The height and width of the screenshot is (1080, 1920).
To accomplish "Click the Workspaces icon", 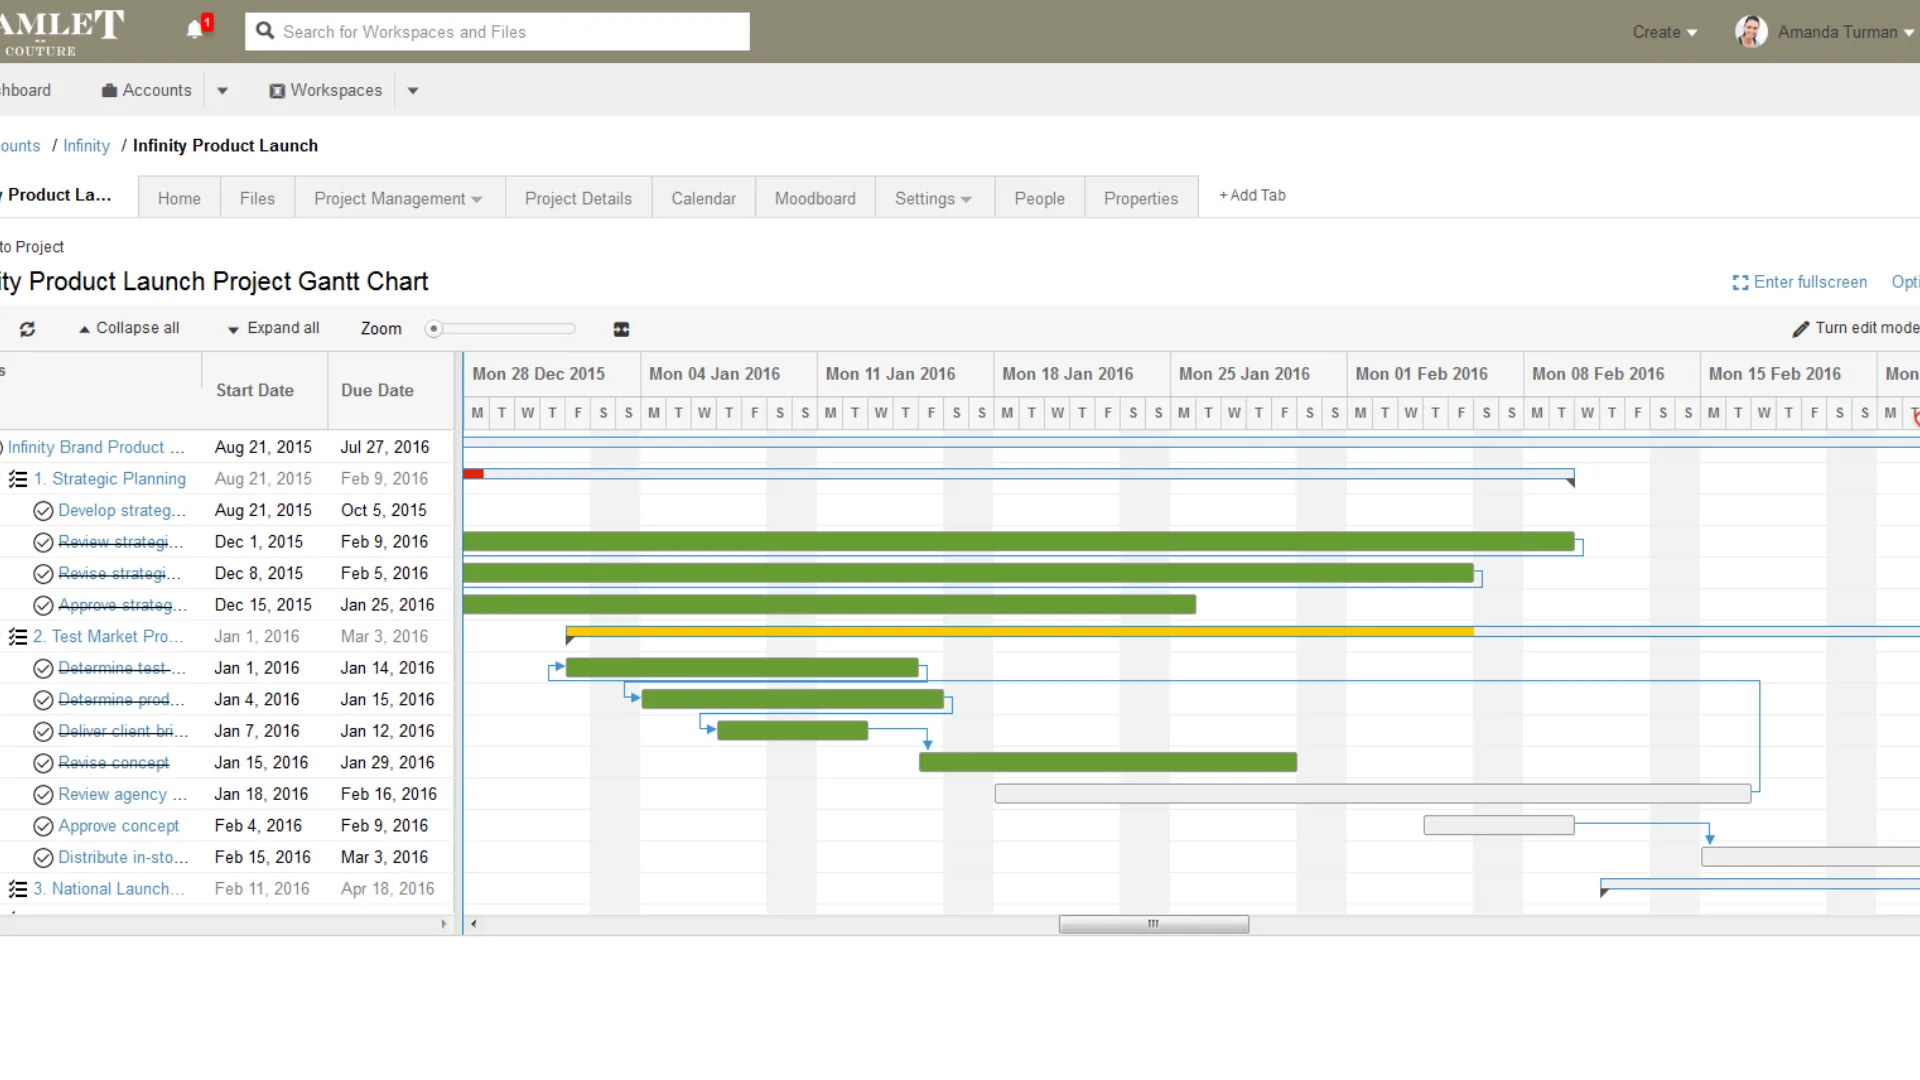I will tap(277, 91).
